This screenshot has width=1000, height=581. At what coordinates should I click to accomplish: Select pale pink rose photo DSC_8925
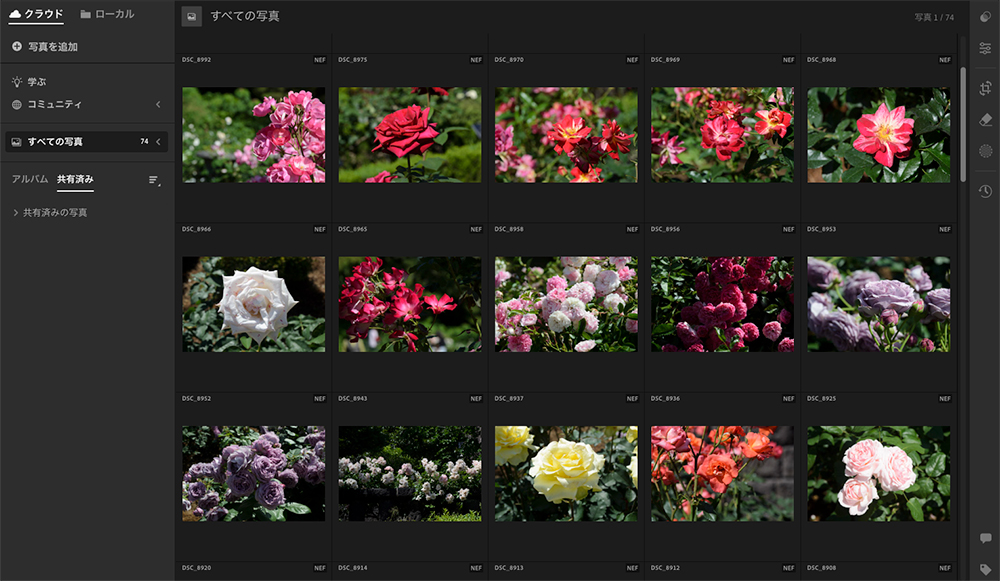coord(879,474)
